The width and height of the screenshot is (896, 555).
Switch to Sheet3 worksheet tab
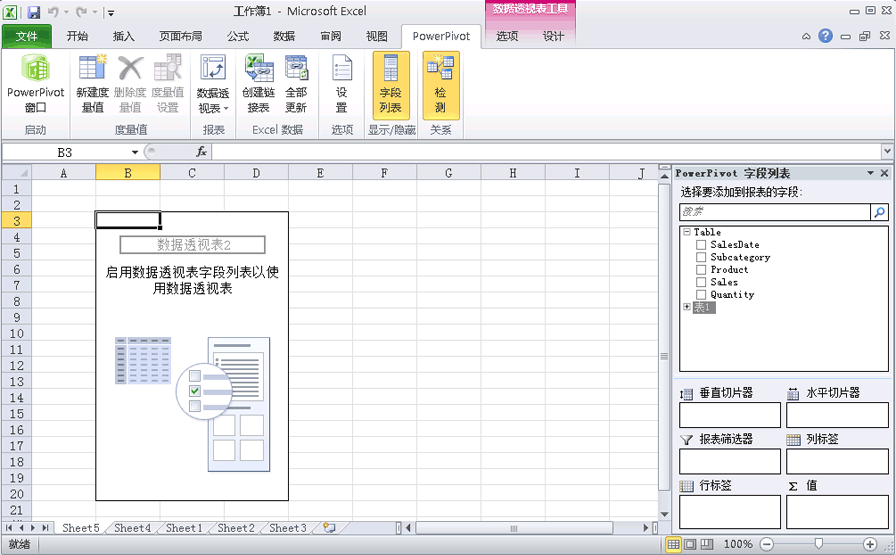pyautogui.click(x=287, y=528)
